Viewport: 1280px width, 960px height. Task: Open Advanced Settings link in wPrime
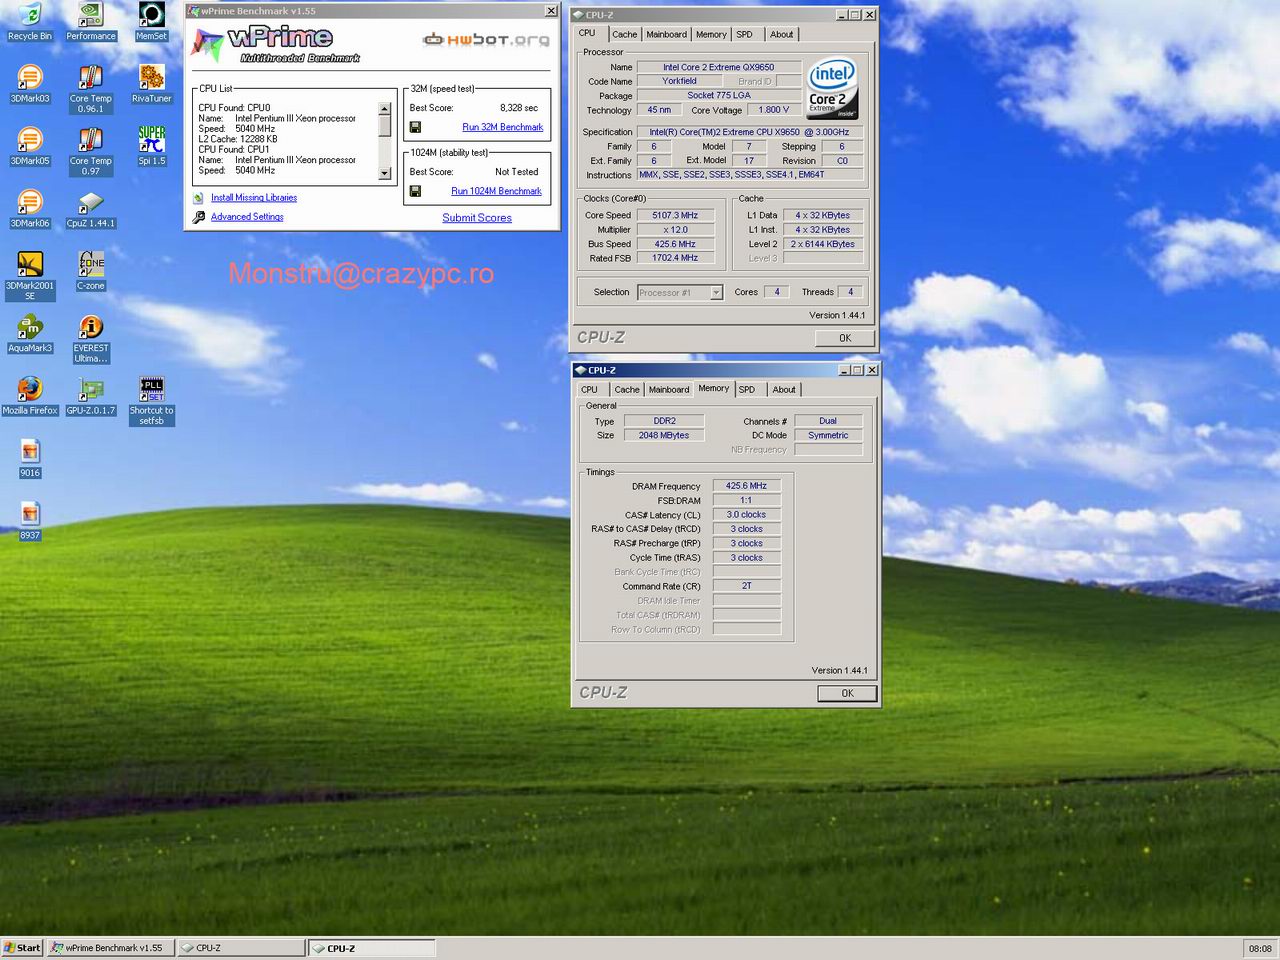click(x=247, y=217)
